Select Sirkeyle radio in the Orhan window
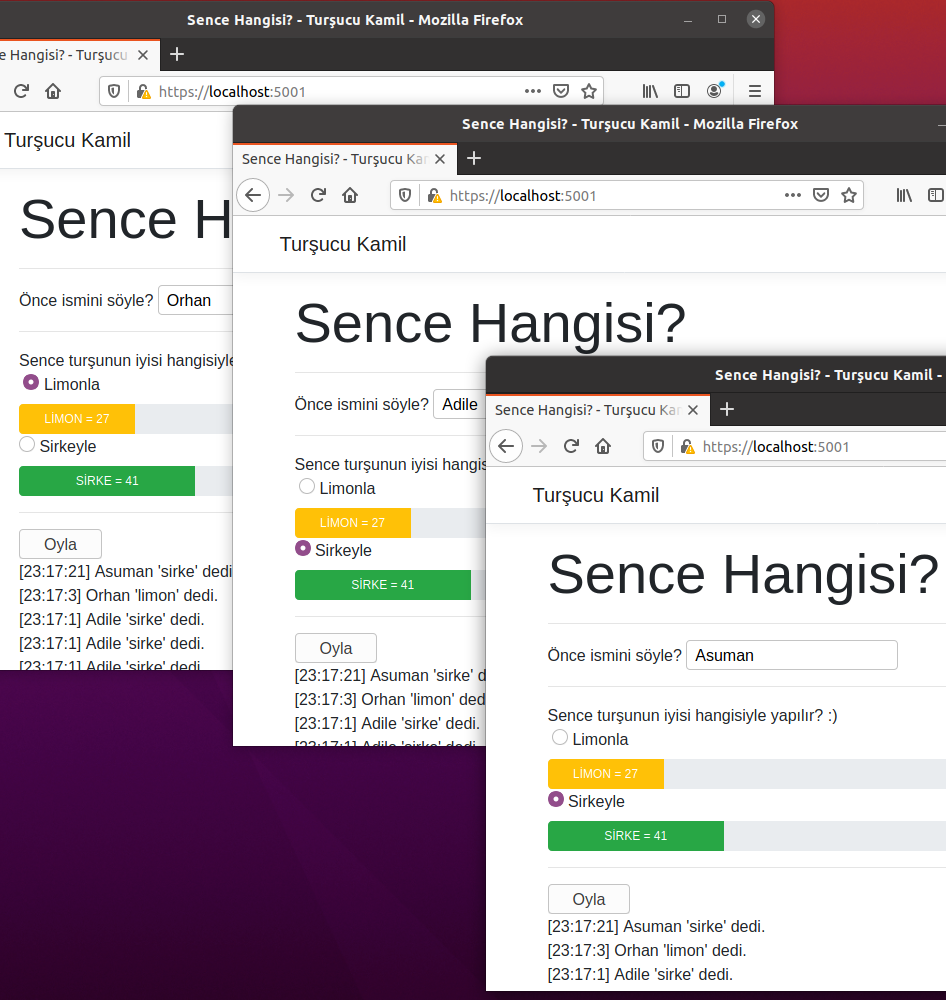946x1000 pixels. pyautogui.click(x=27, y=444)
